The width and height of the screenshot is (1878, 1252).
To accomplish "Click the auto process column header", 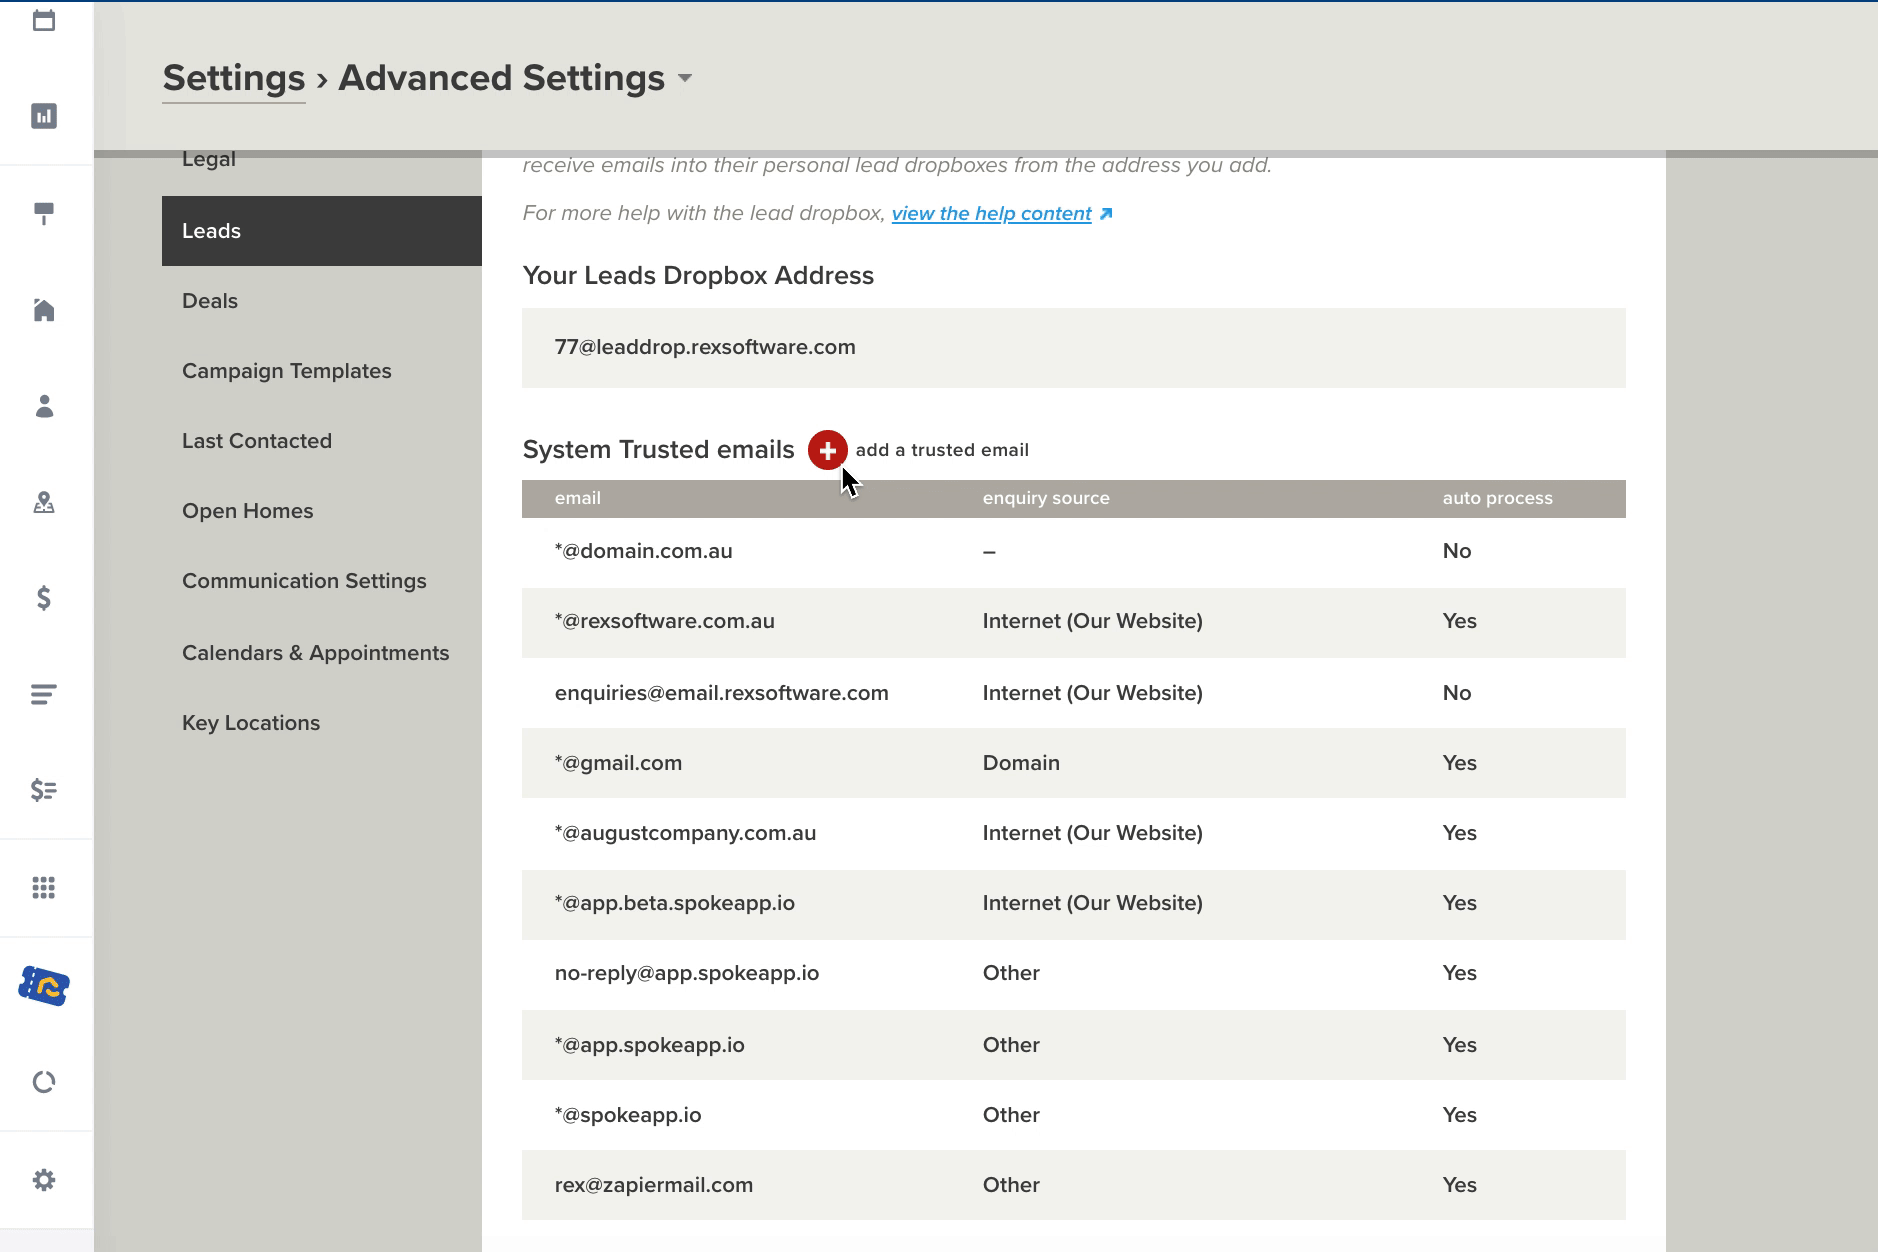I will point(1497,498).
